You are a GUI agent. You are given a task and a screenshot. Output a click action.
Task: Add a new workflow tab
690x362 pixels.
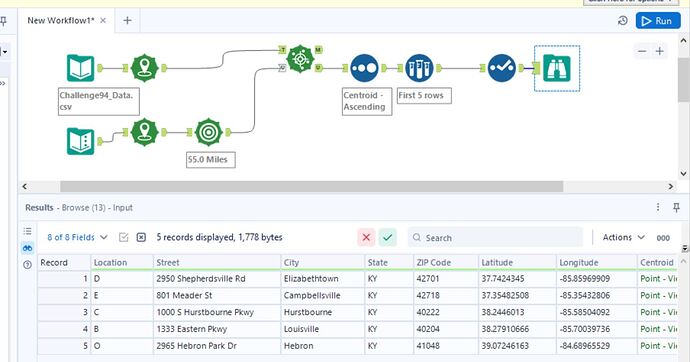(x=127, y=20)
